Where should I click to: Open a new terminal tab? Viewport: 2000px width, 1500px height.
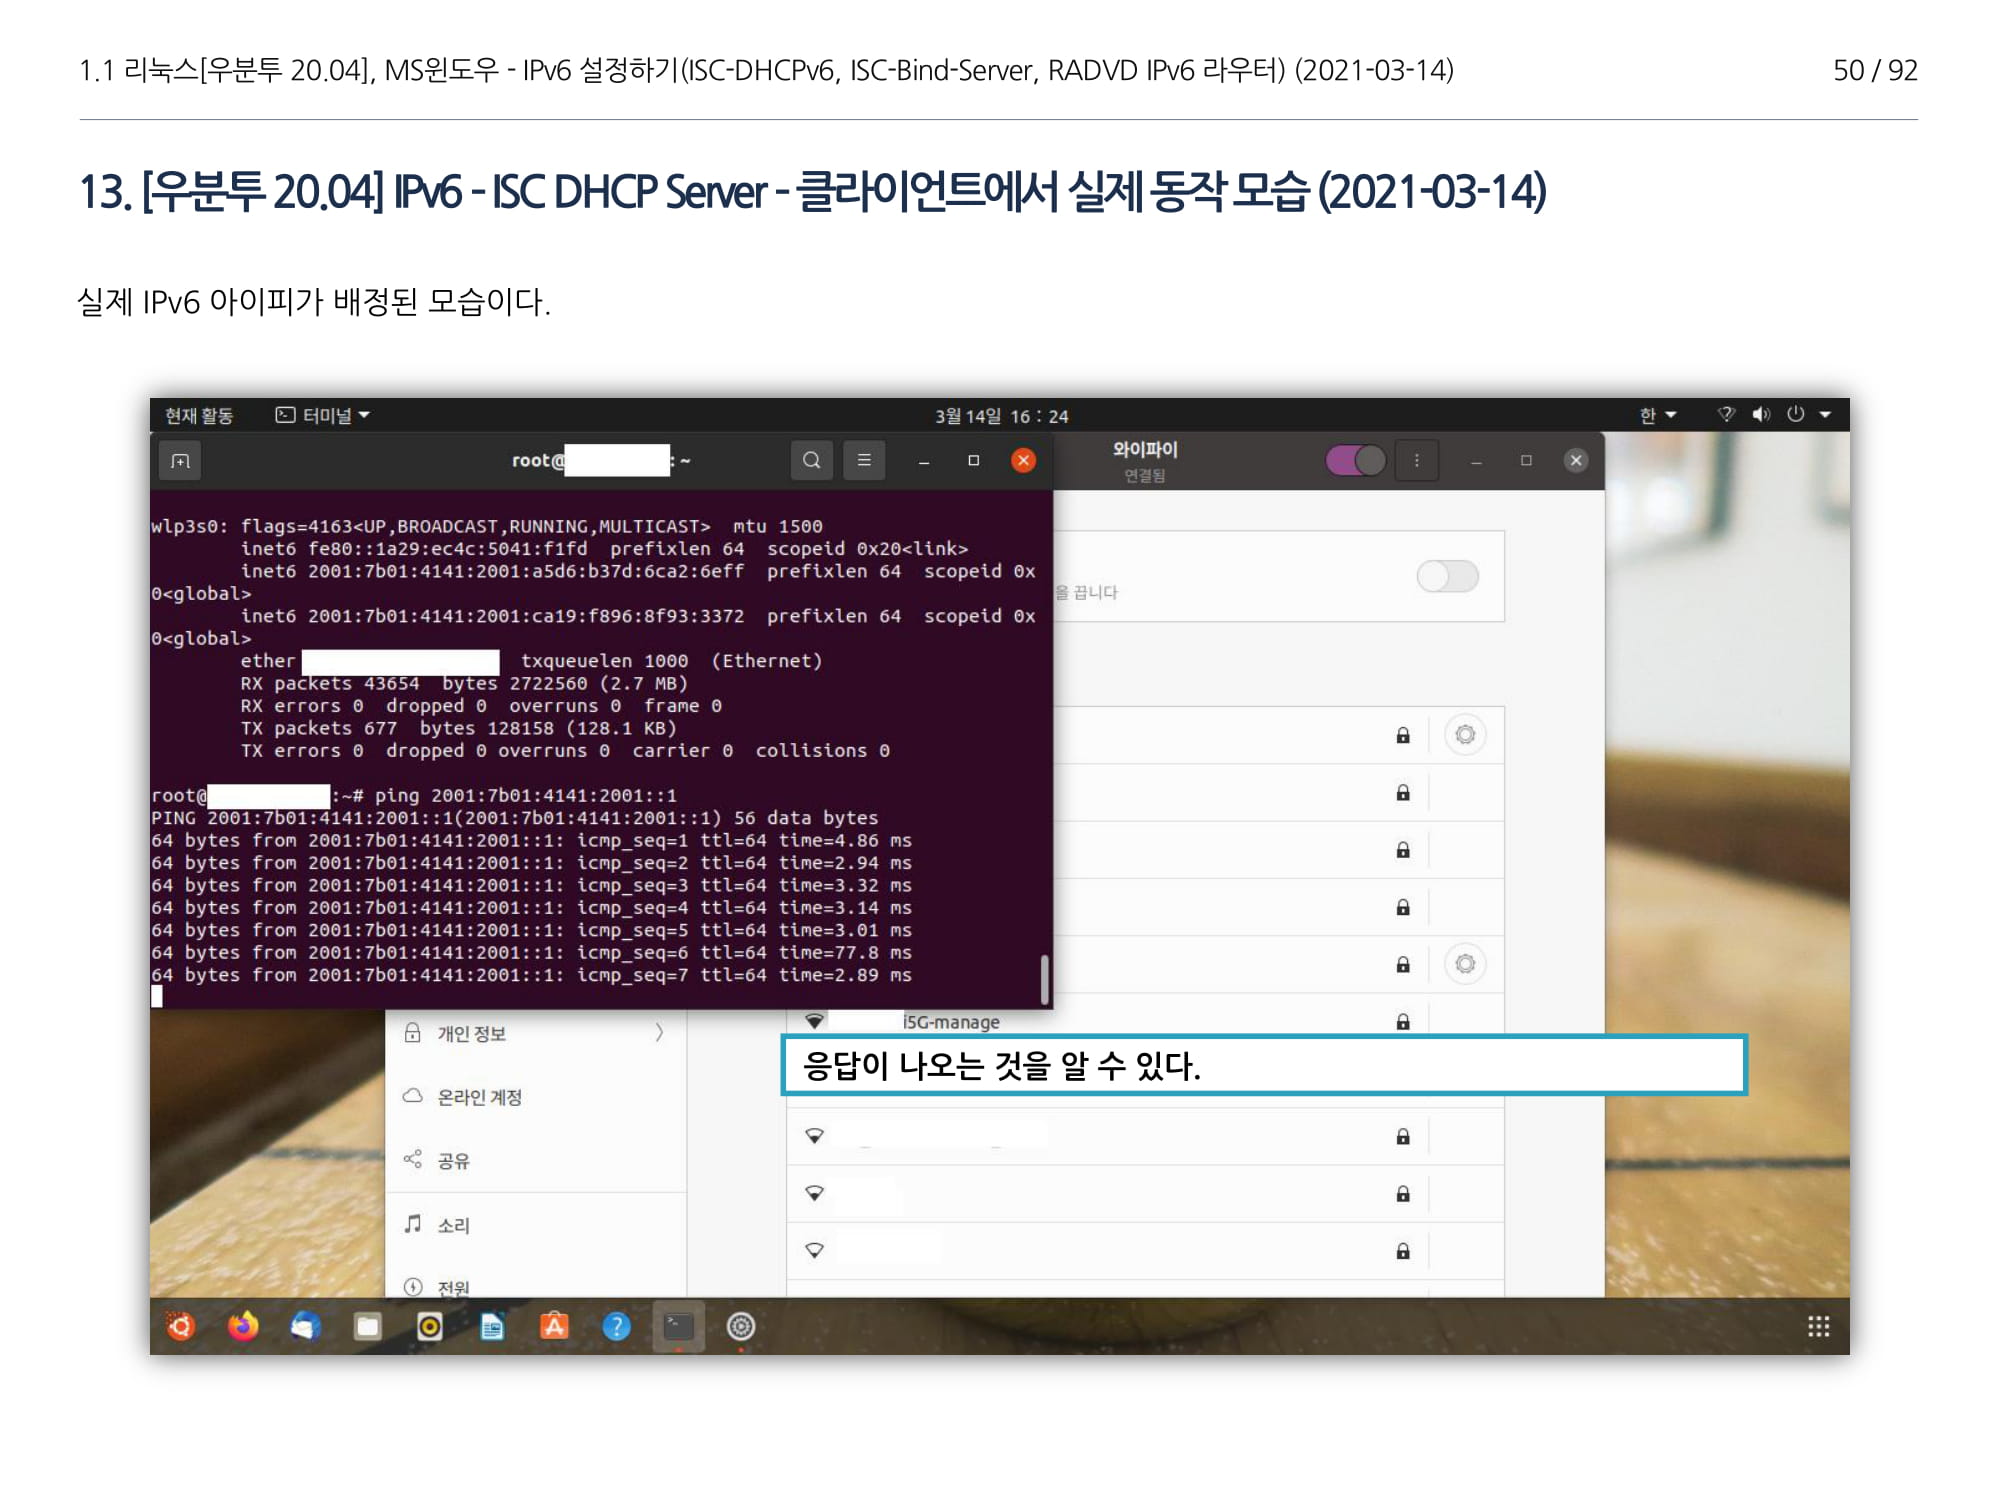[180, 461]
